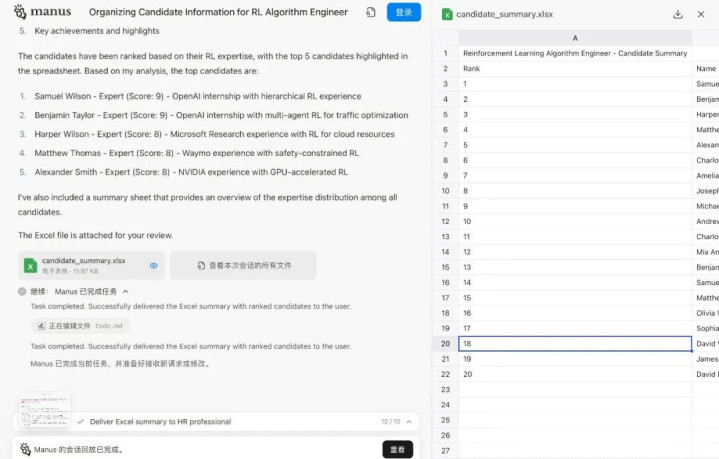Click file icon in 查看本次会话 button

(201, 265)
